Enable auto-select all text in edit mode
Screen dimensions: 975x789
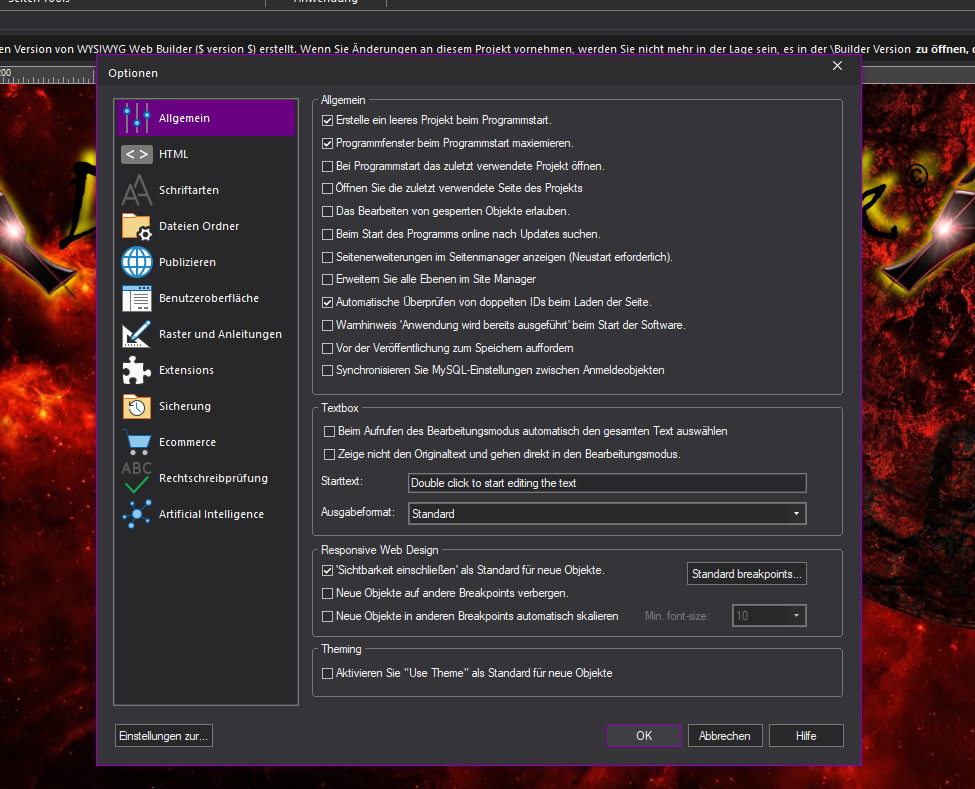point(330,431)
